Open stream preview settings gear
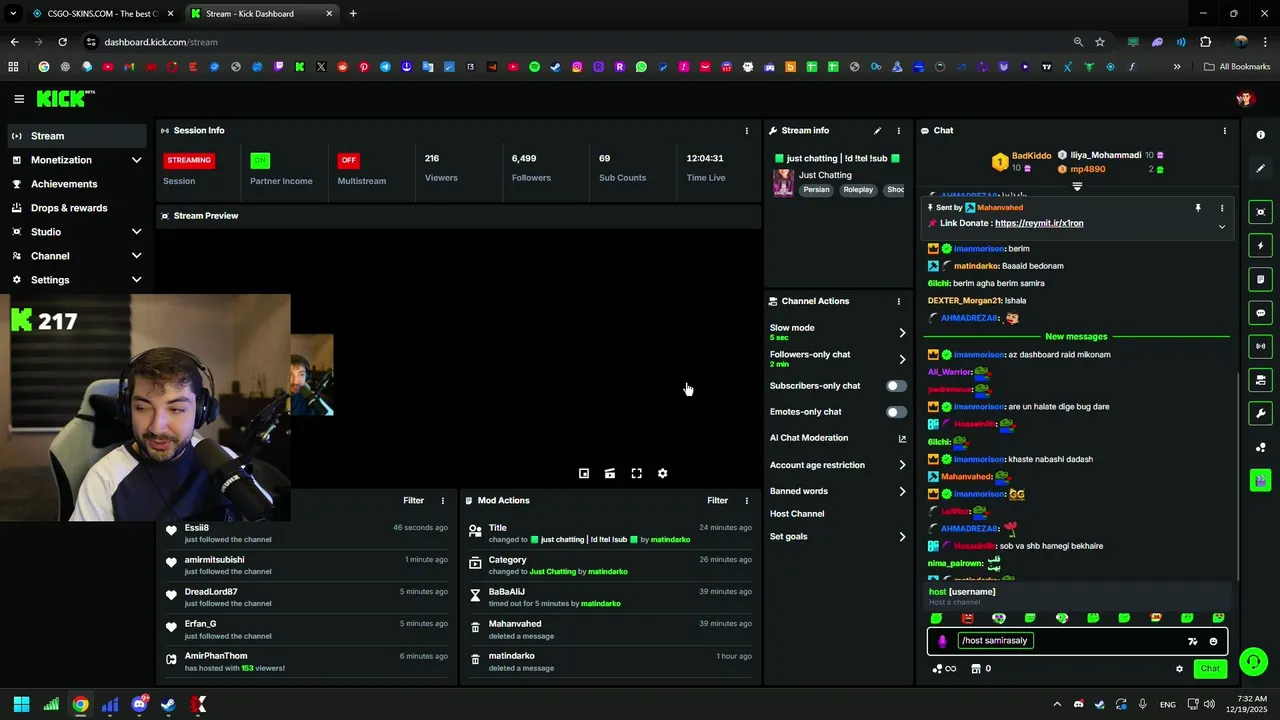 coord(662,474)
